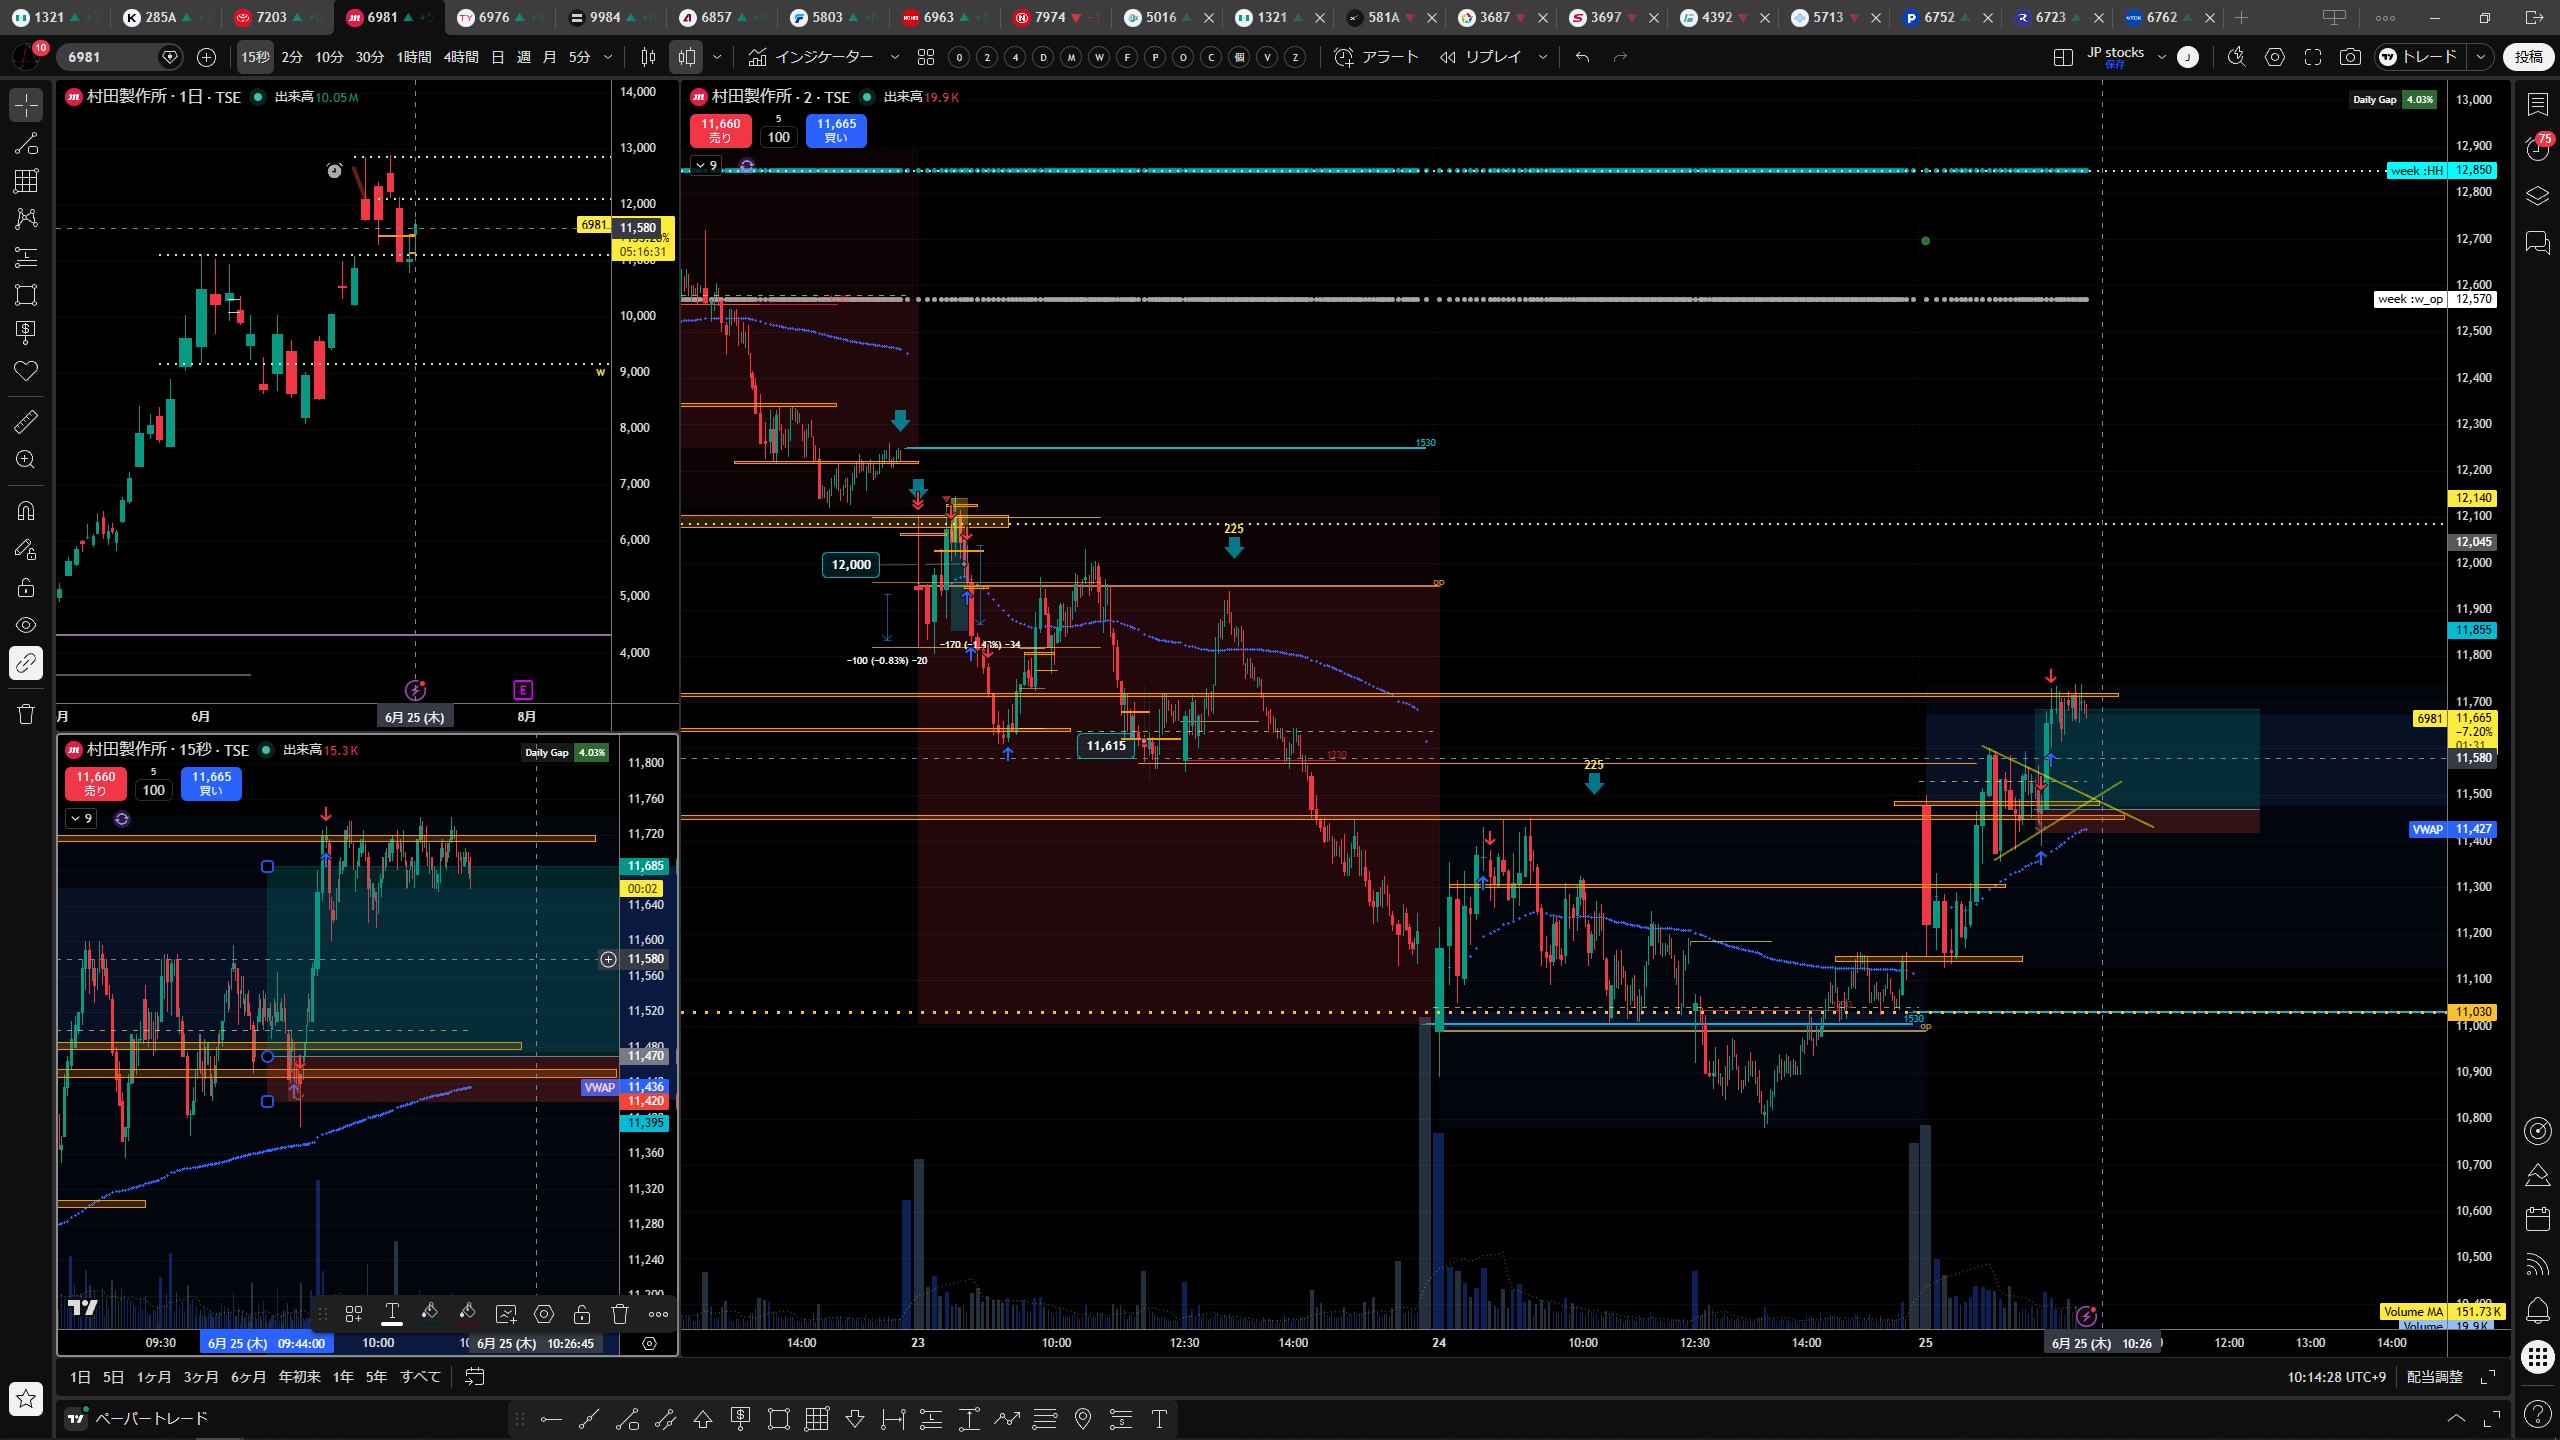Open favorites star at bottom of left toolbar

pyautogui.click(x=26, y=1398)
